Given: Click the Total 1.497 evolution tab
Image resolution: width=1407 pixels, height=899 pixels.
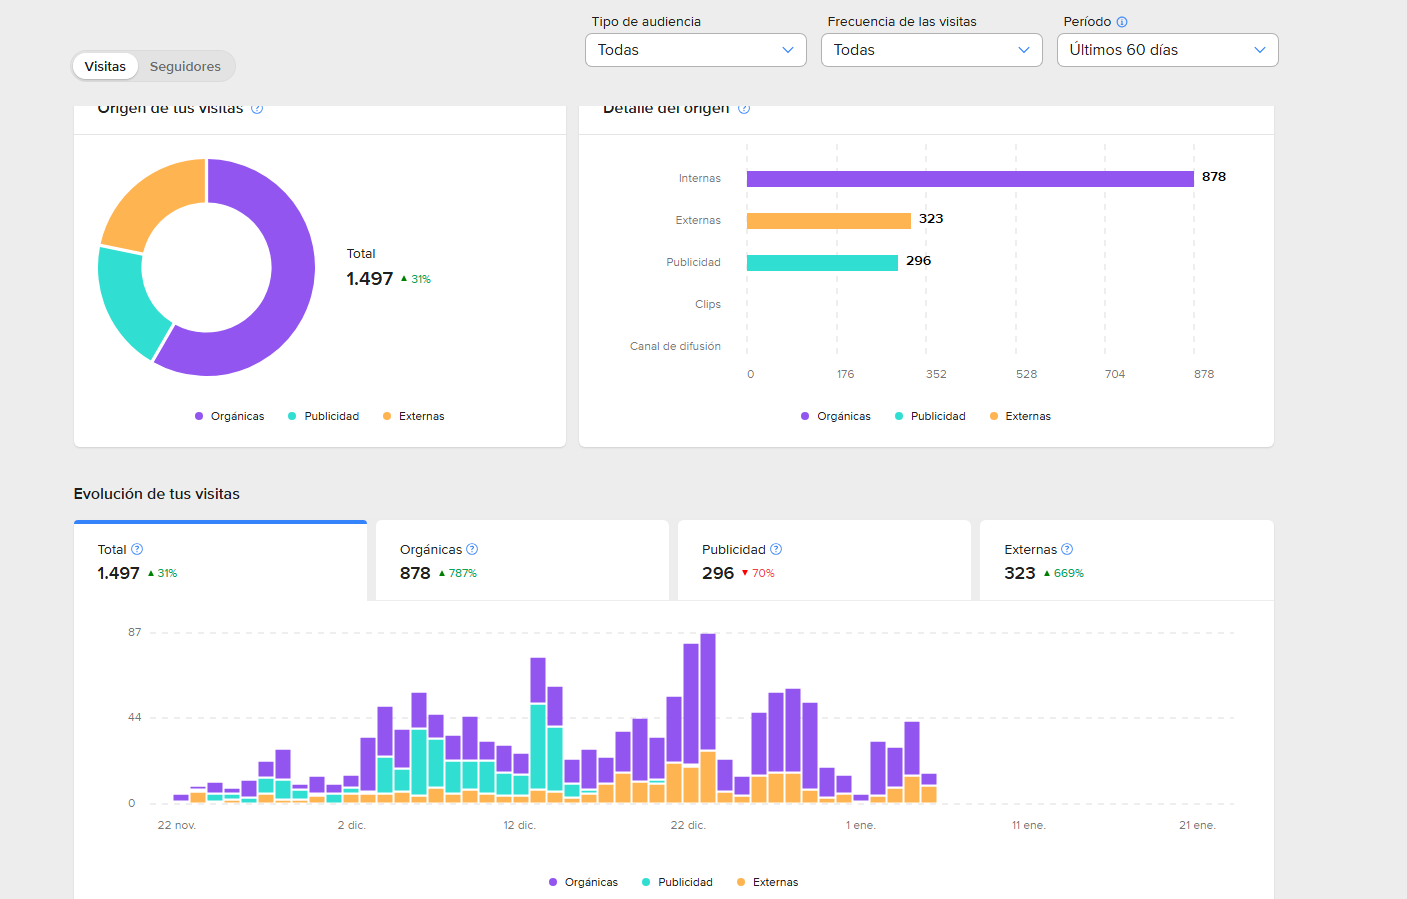Looking at the screenshot, I should coord(220,561).
